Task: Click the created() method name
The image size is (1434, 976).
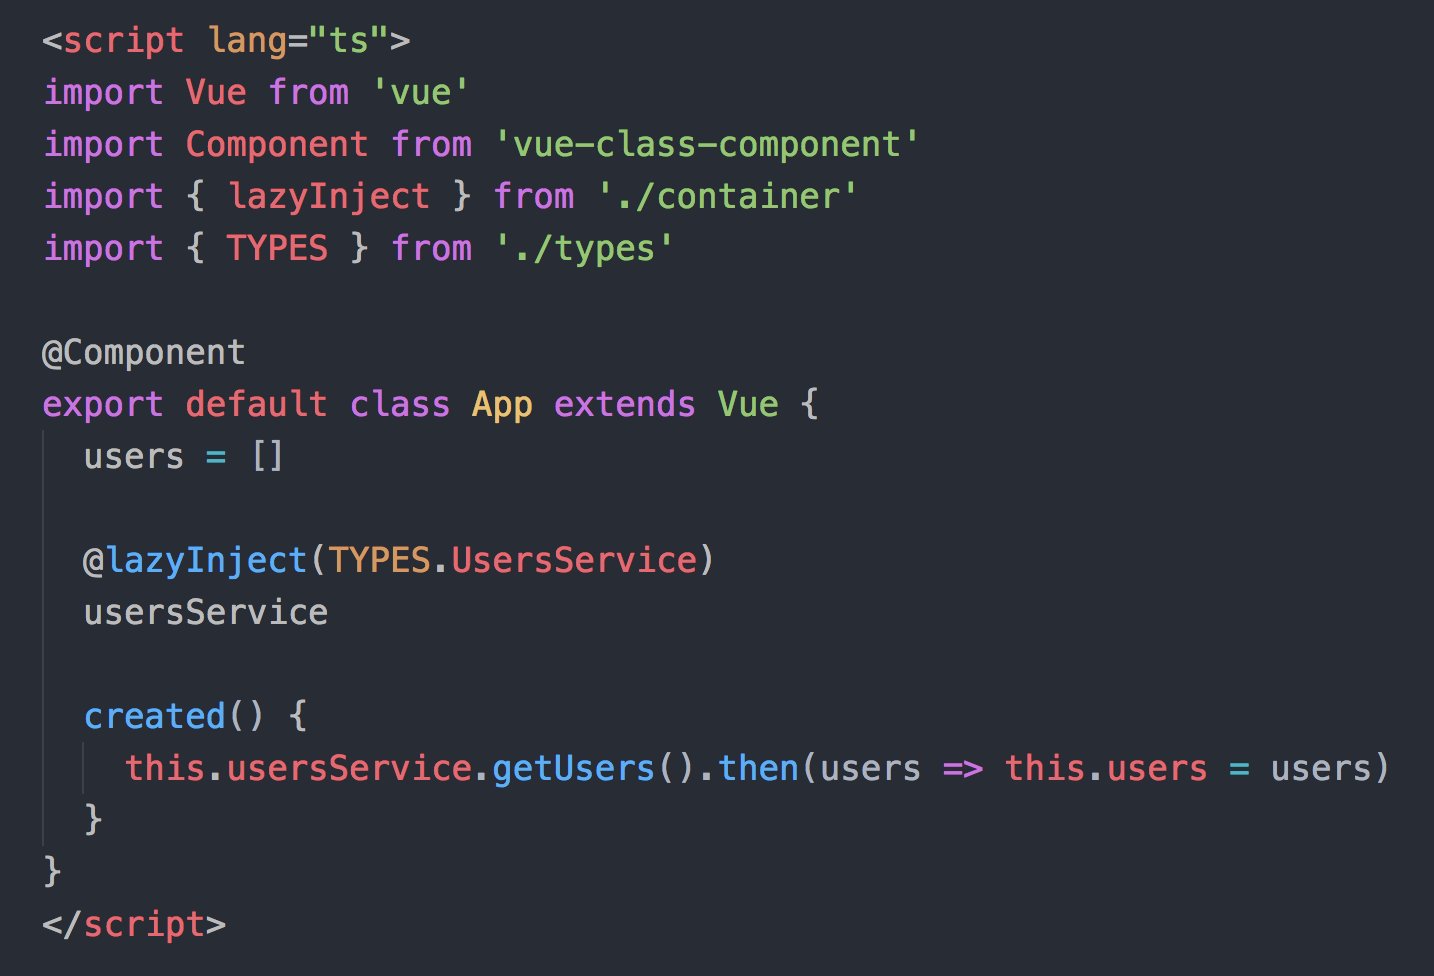Action: [x=155, y=717]
